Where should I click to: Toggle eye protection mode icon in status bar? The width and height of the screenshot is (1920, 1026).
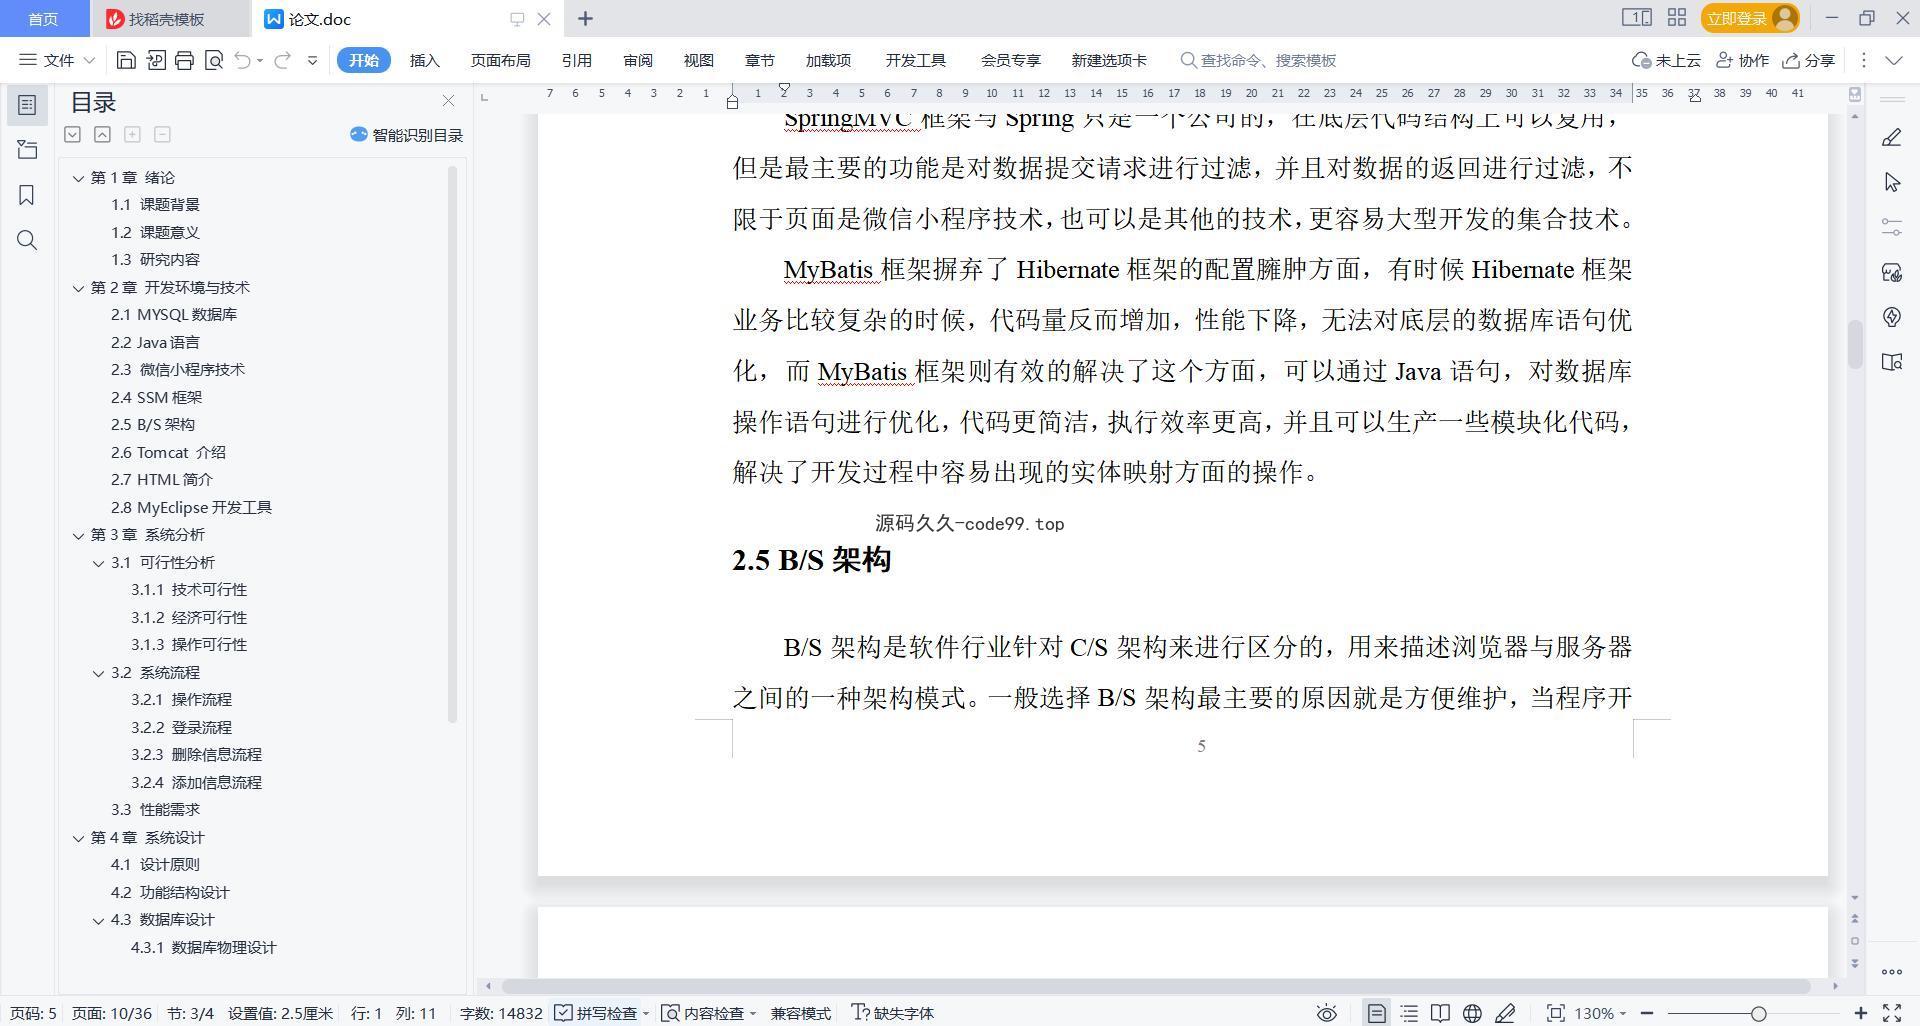pos(1326,1013)
